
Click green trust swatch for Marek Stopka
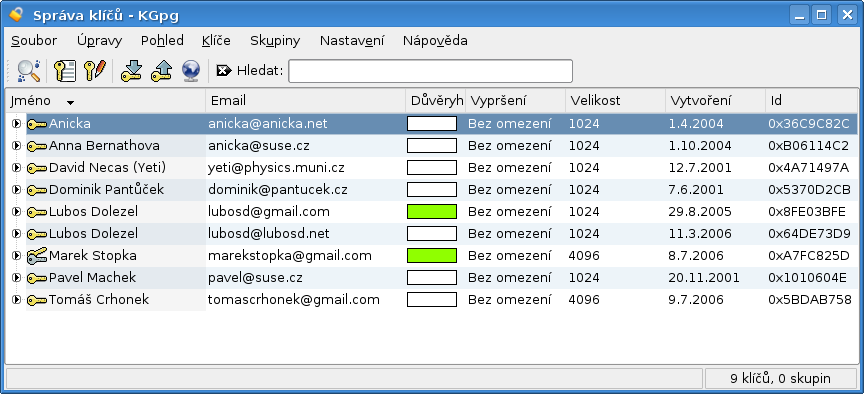(x=432, y=256)
